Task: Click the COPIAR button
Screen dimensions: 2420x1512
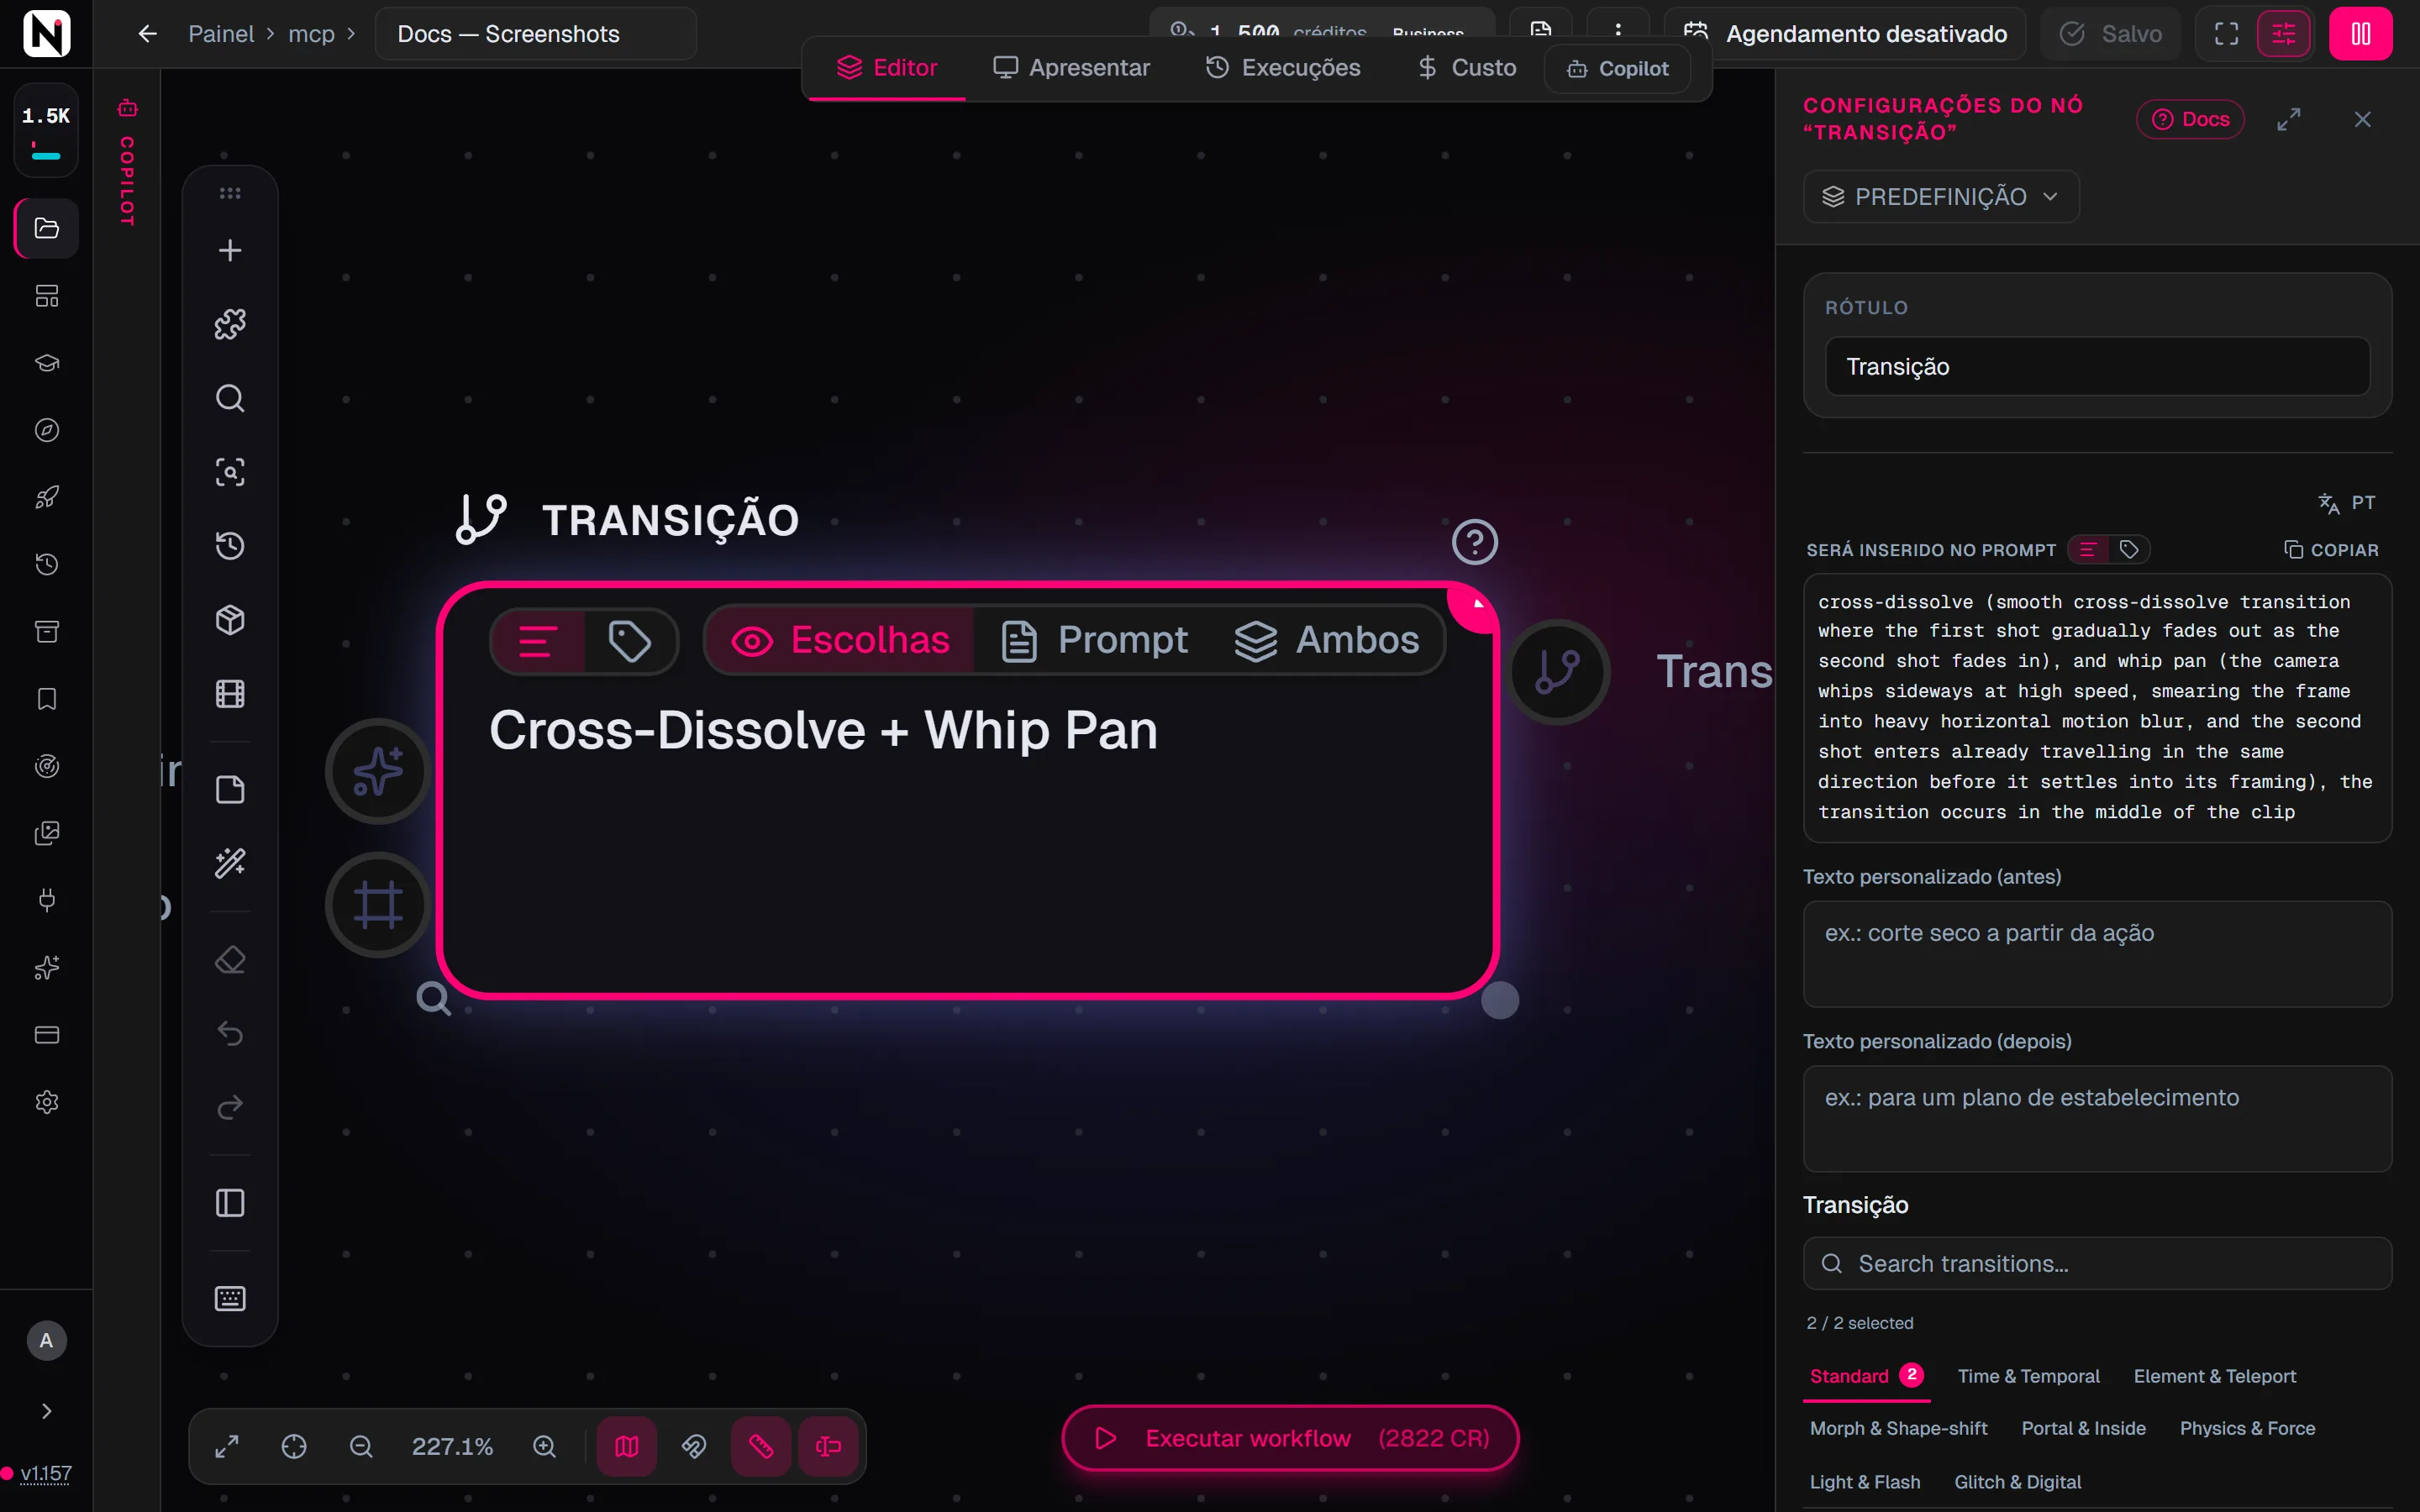Action: 2331,550
